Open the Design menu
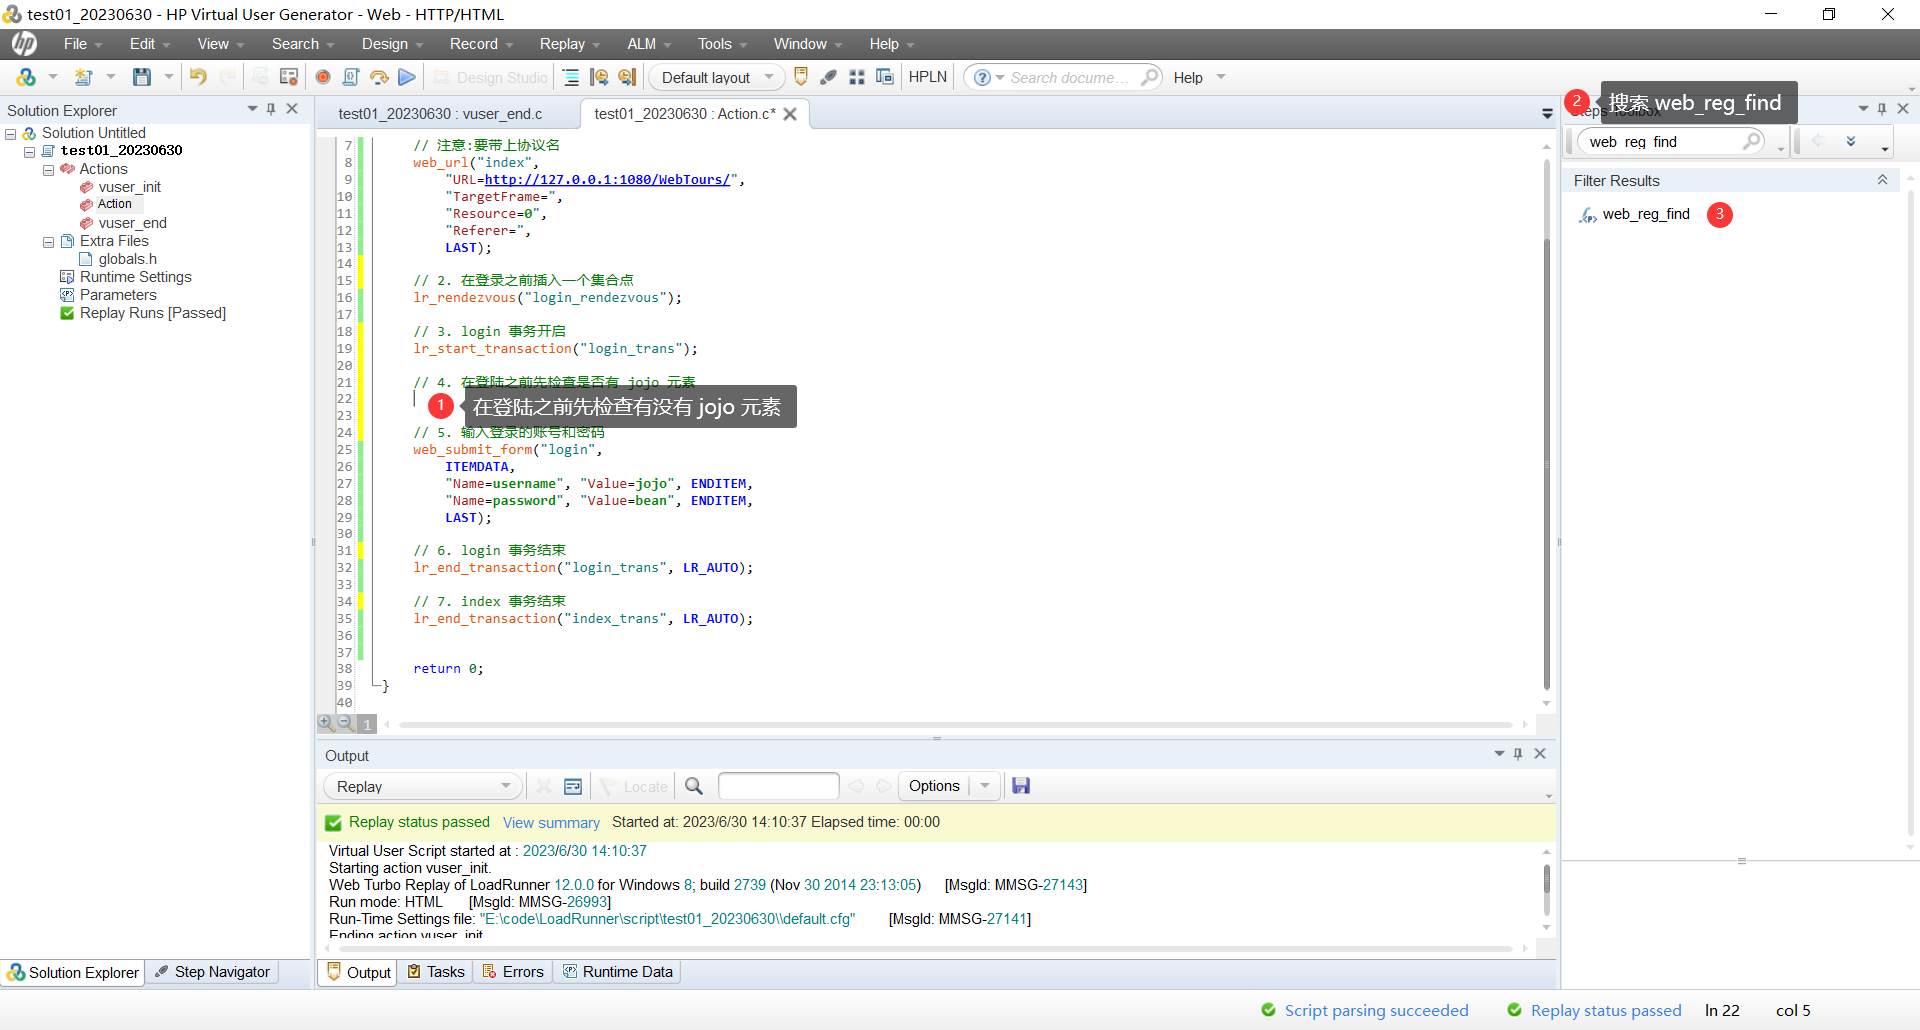This screenshot has height=1030, width=1920. coord(392,44)
